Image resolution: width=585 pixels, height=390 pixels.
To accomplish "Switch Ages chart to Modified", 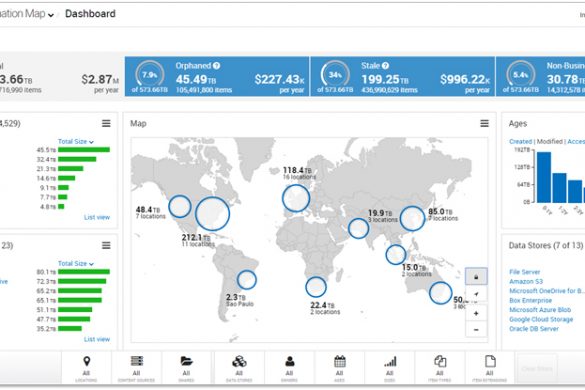I will point(550,141).
